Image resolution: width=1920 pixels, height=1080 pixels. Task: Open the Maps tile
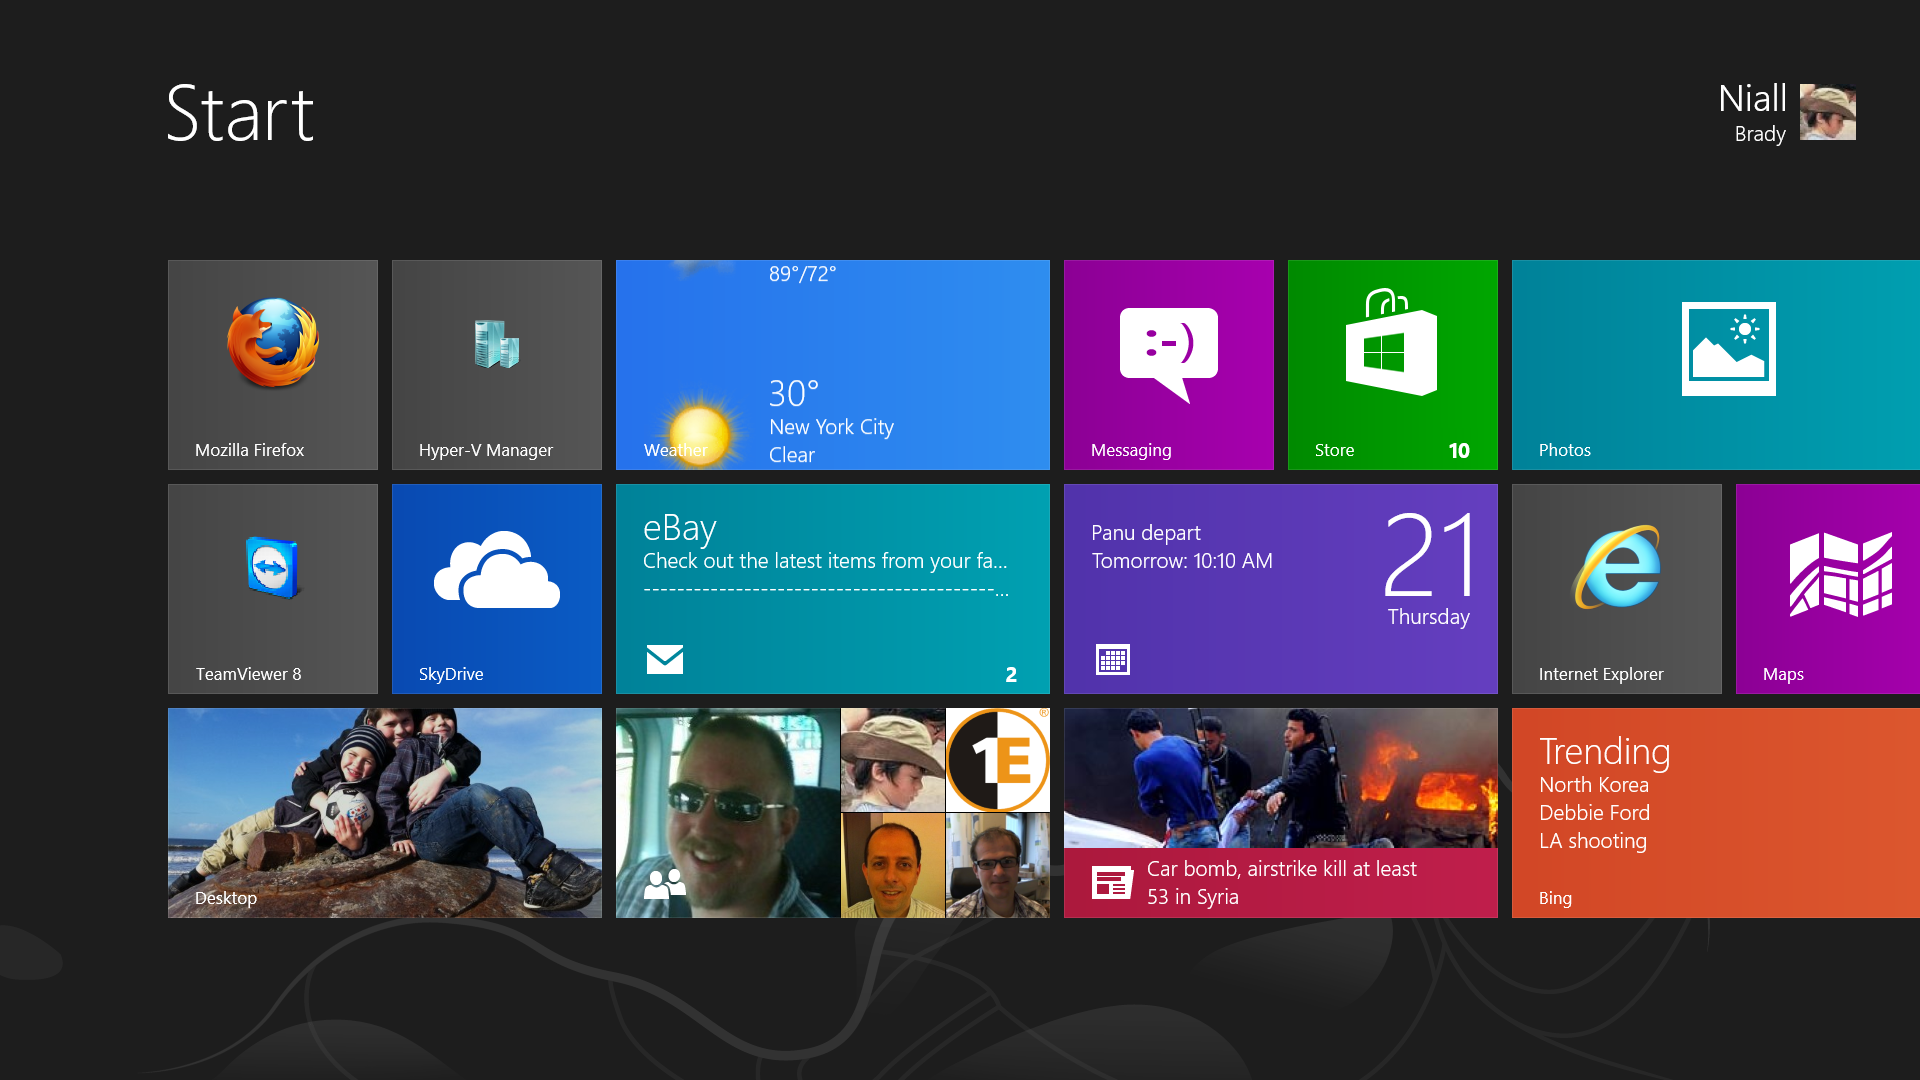[x=1828, y=589]
